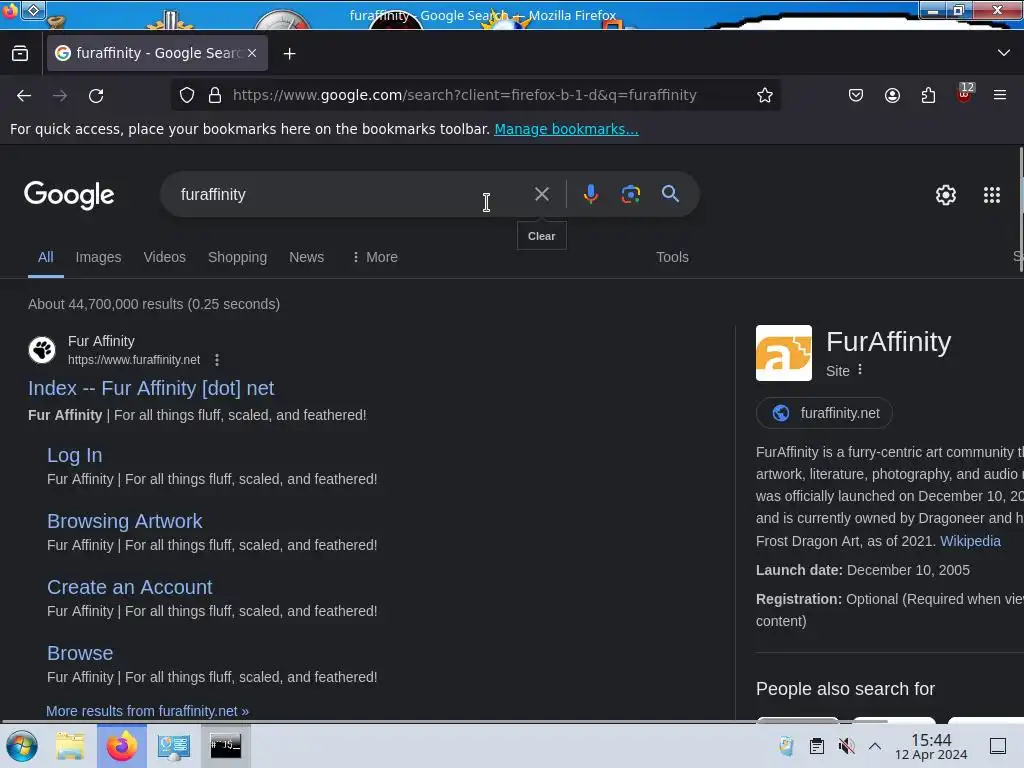Clear the search query with X
The height and width of the screenshot is (768, 1024).
pos(541,194)
